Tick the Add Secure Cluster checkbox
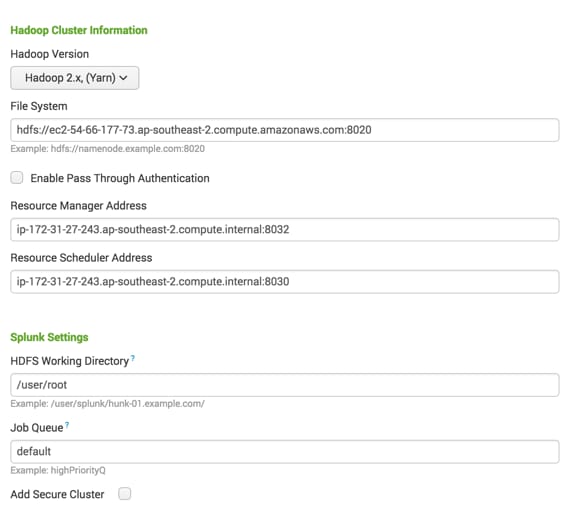This screenshot has height=525, width=568. pyautogui.click(x=125, y=493)
